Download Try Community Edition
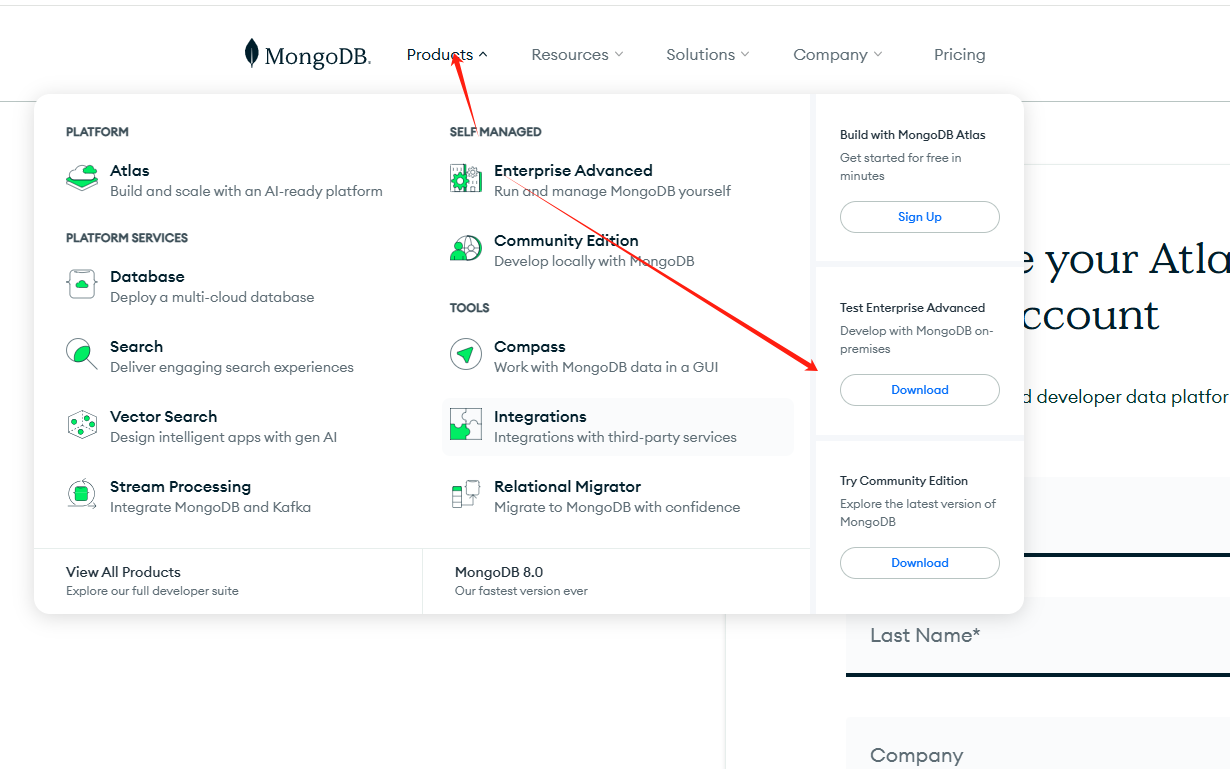Viewport: 1230px width, 769px height. point(920,563)
